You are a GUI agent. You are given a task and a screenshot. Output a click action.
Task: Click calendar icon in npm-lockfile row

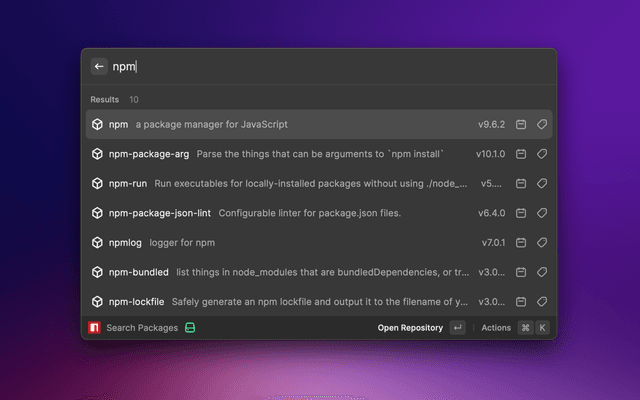[521, 302]
